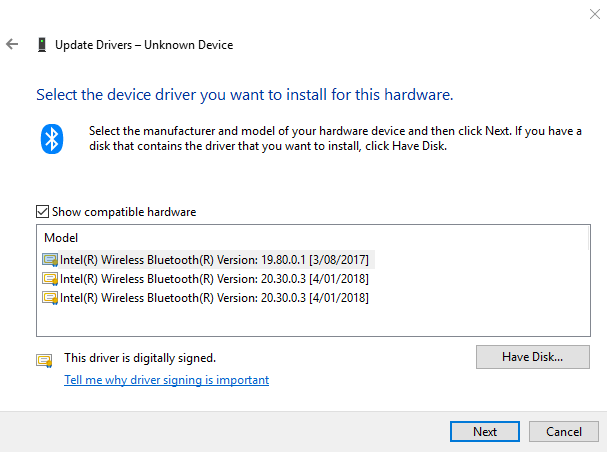Click the Have Disk... button

533,356
